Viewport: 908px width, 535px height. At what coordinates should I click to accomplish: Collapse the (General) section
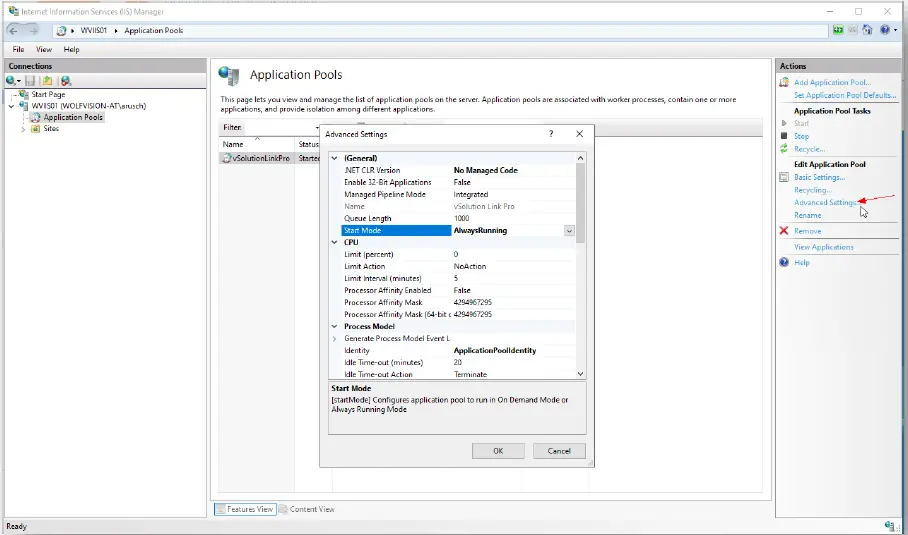(x=335, y=158)
